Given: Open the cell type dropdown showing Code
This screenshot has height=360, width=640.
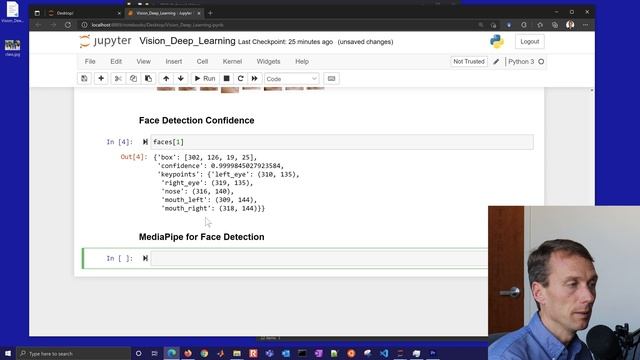Looking at the screenshot, I should tap(291, 79).
